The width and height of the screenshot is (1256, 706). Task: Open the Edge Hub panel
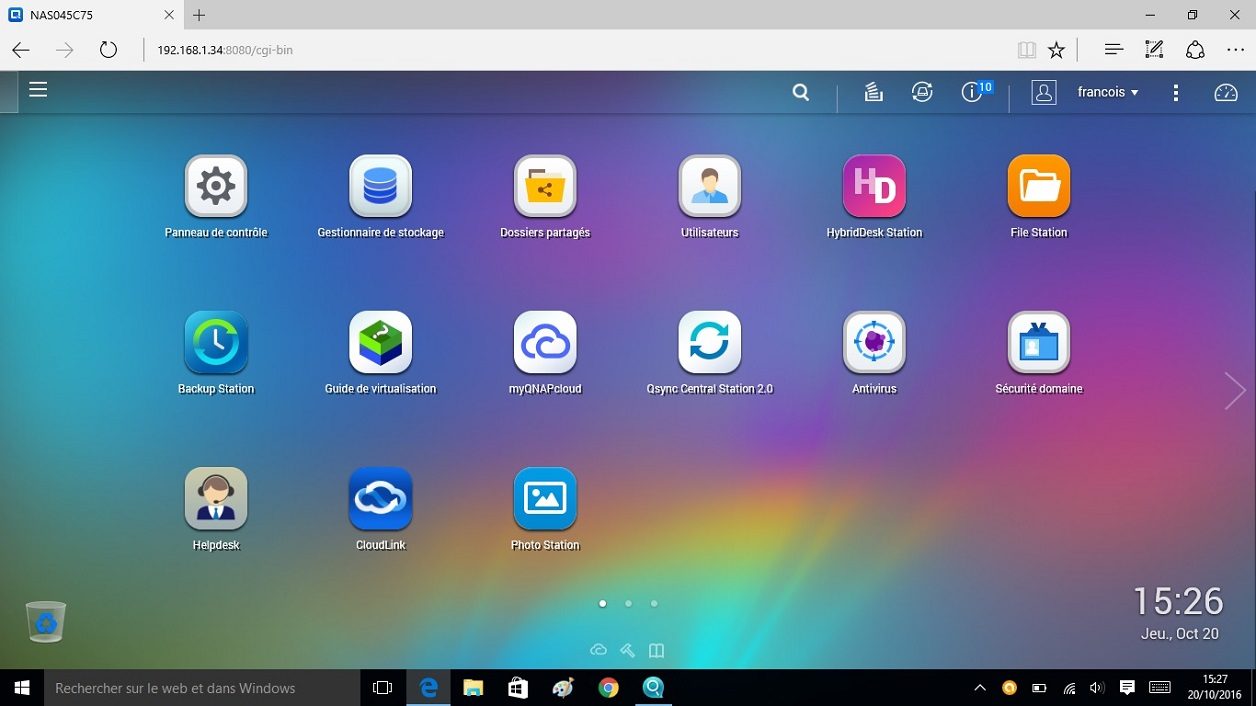(x=1113, y=49)
